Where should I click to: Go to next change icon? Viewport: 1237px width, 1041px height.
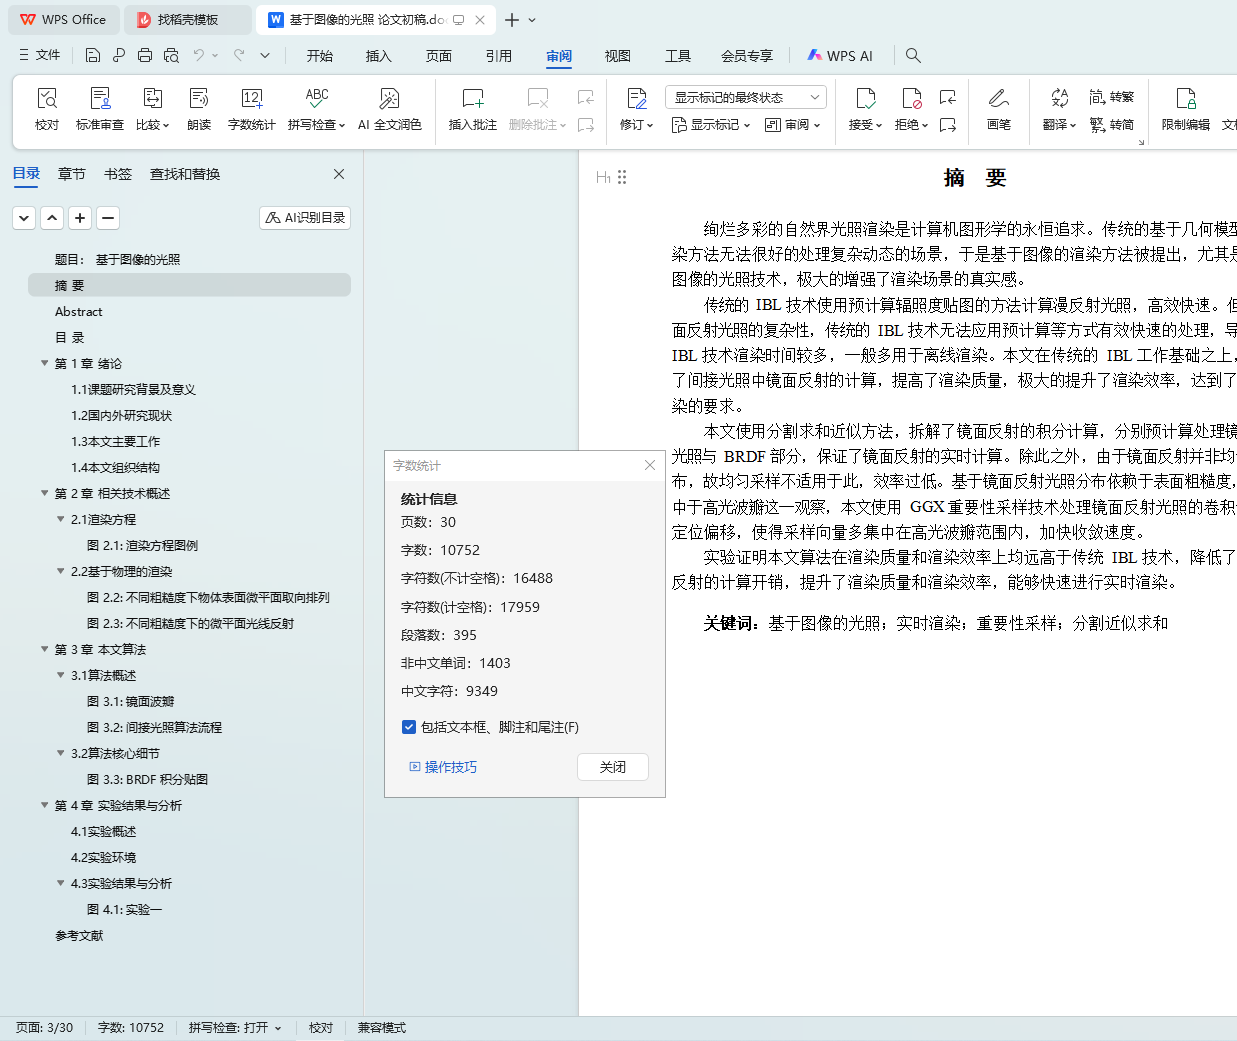[x=948, y=125]
